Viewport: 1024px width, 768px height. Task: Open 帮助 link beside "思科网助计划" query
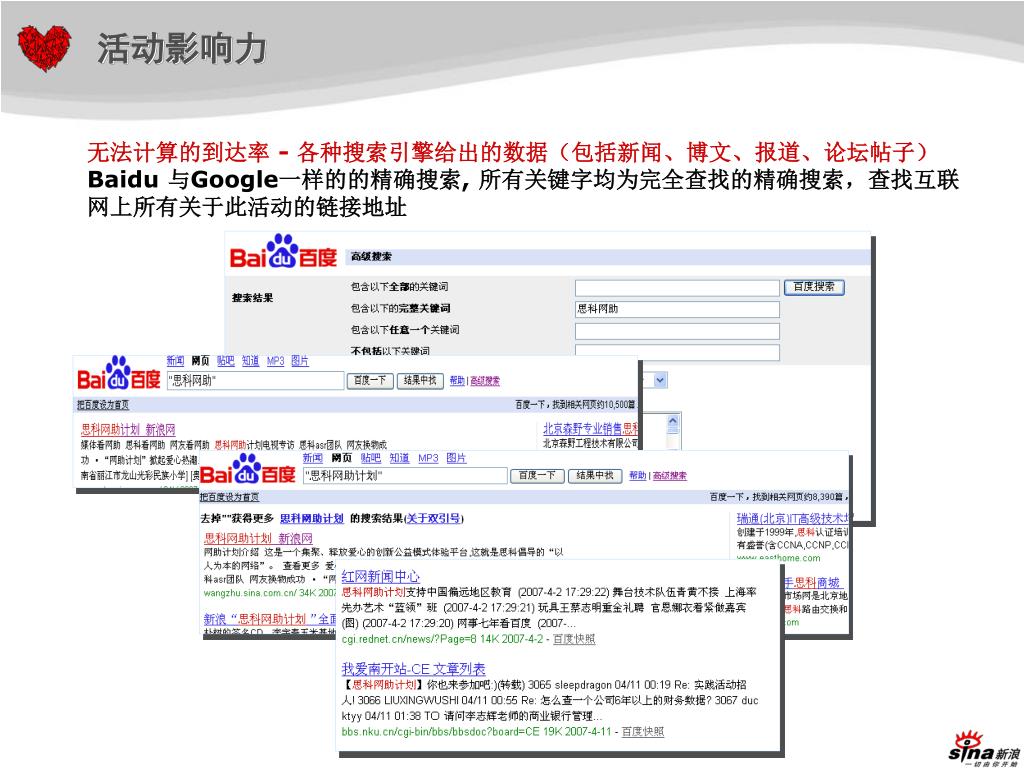[637, 476]
